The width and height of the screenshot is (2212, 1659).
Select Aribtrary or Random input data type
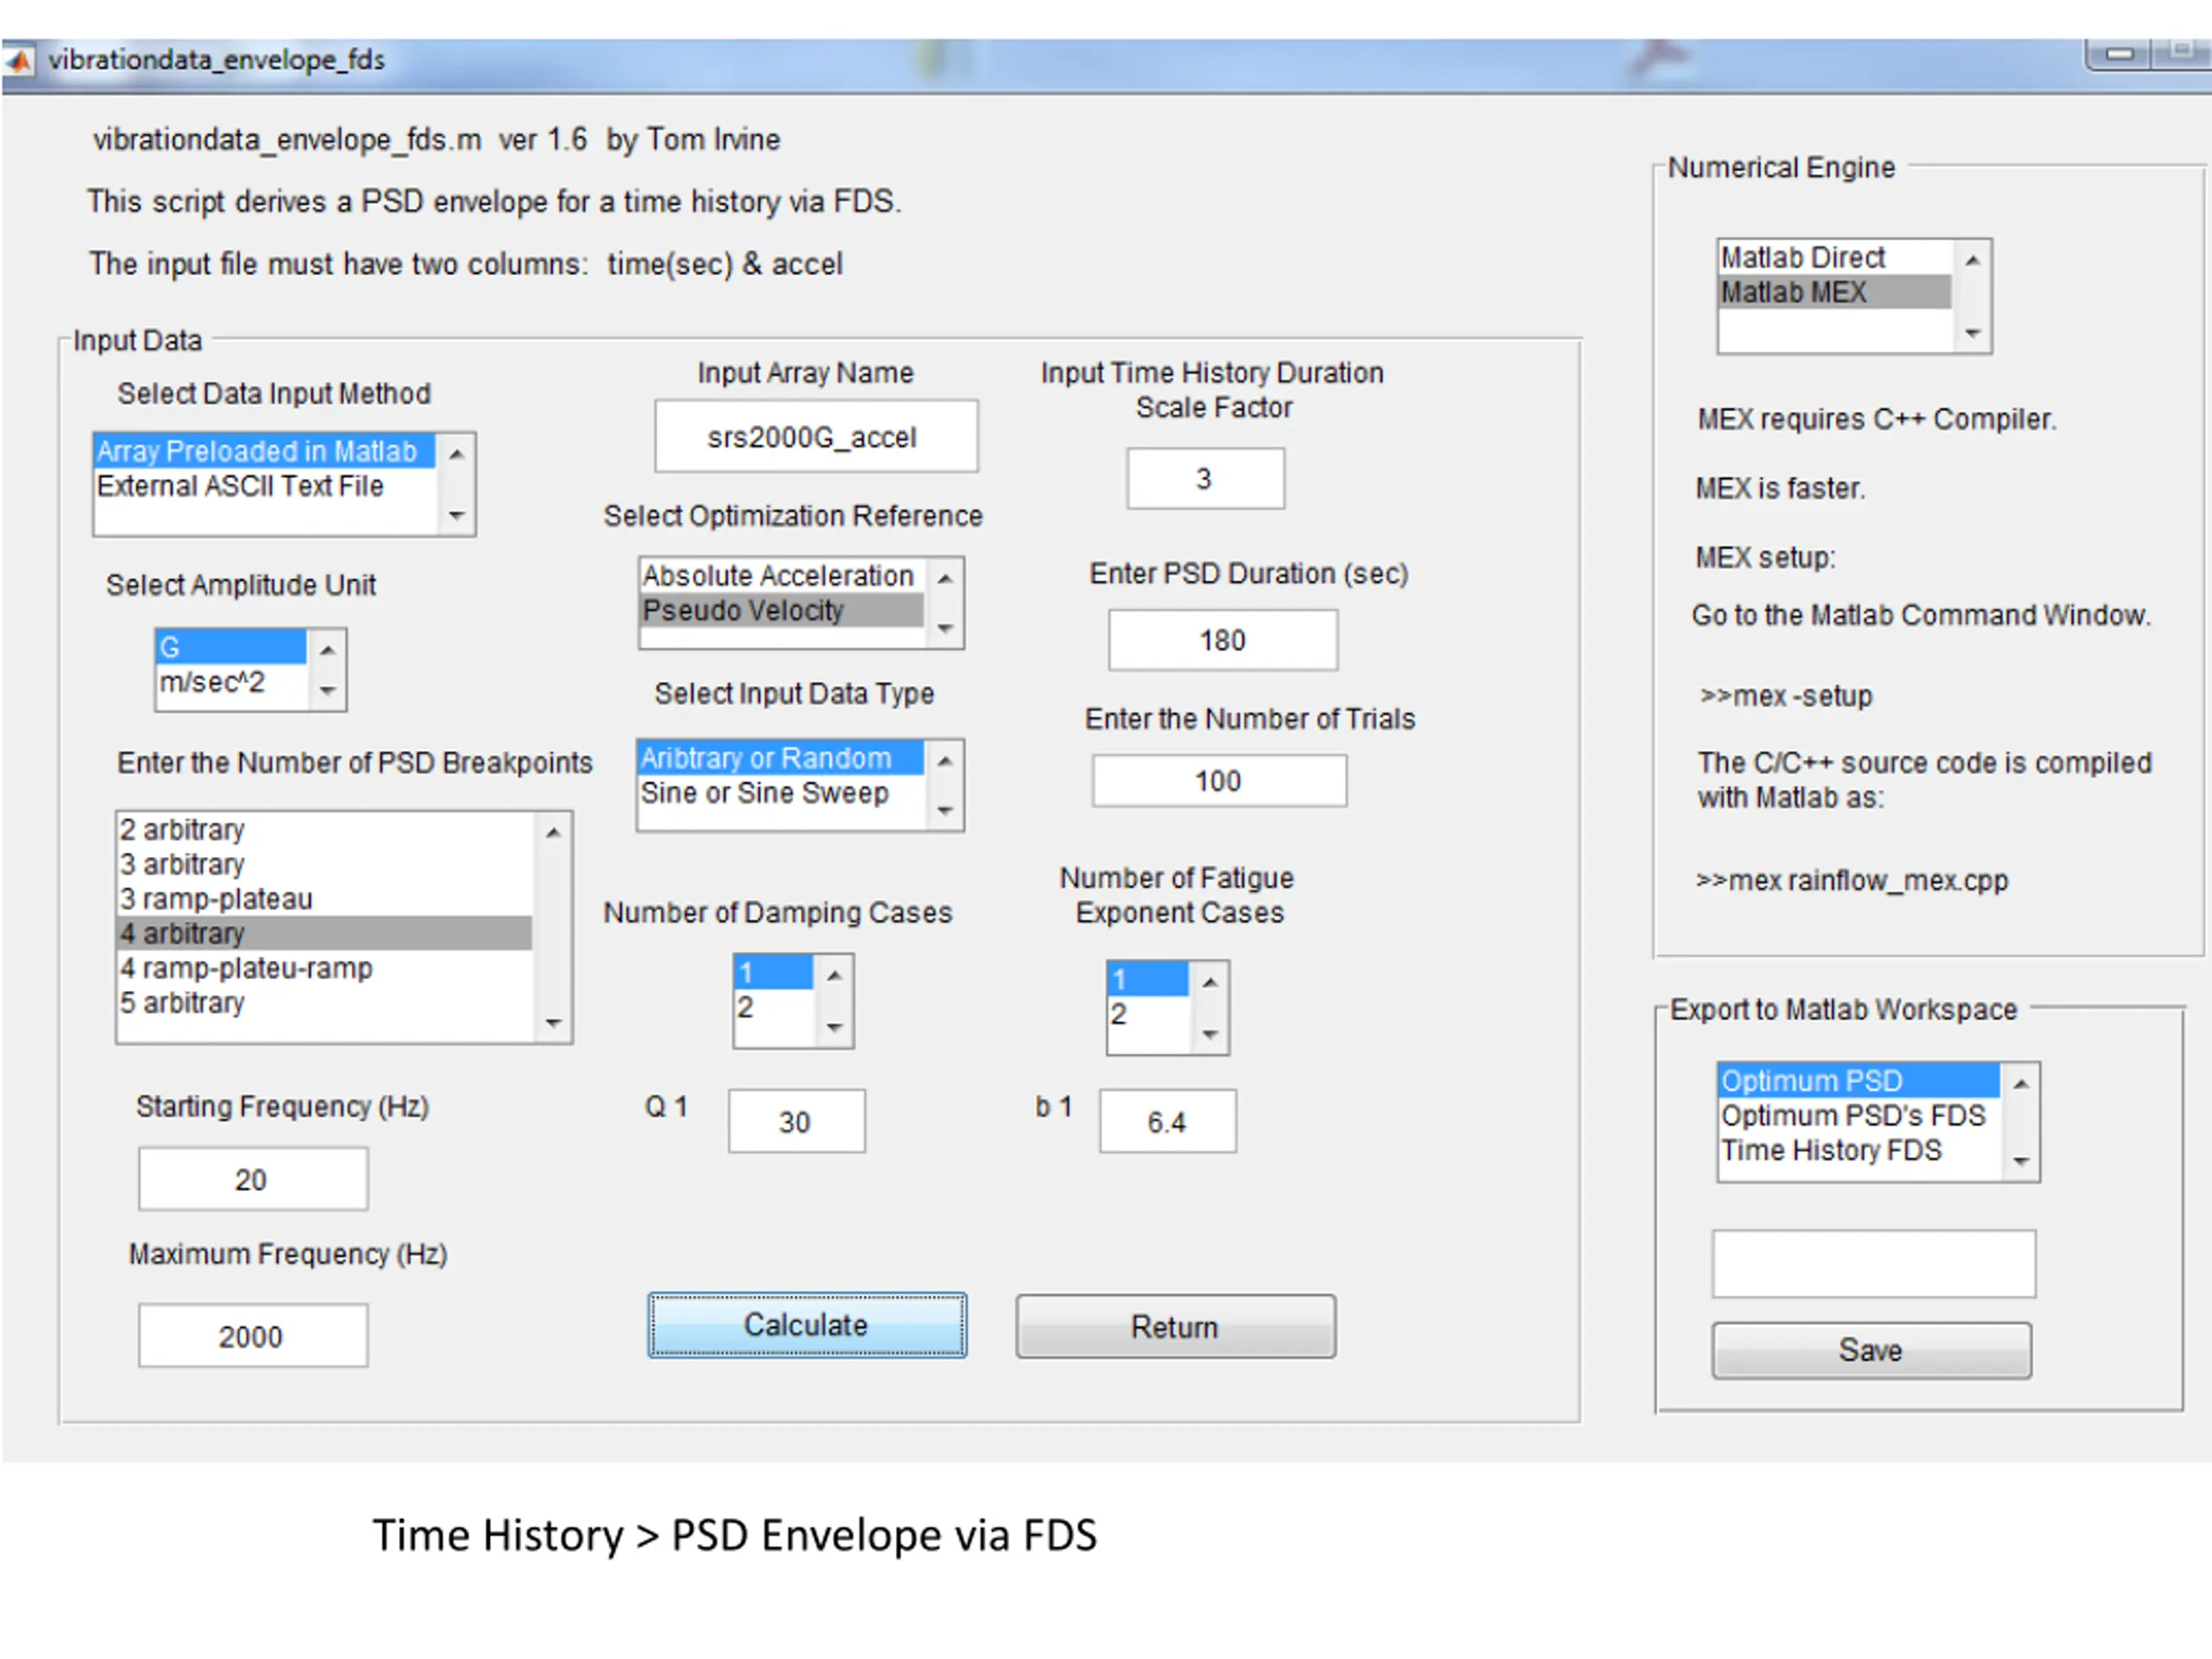click(x=780, y=758)
